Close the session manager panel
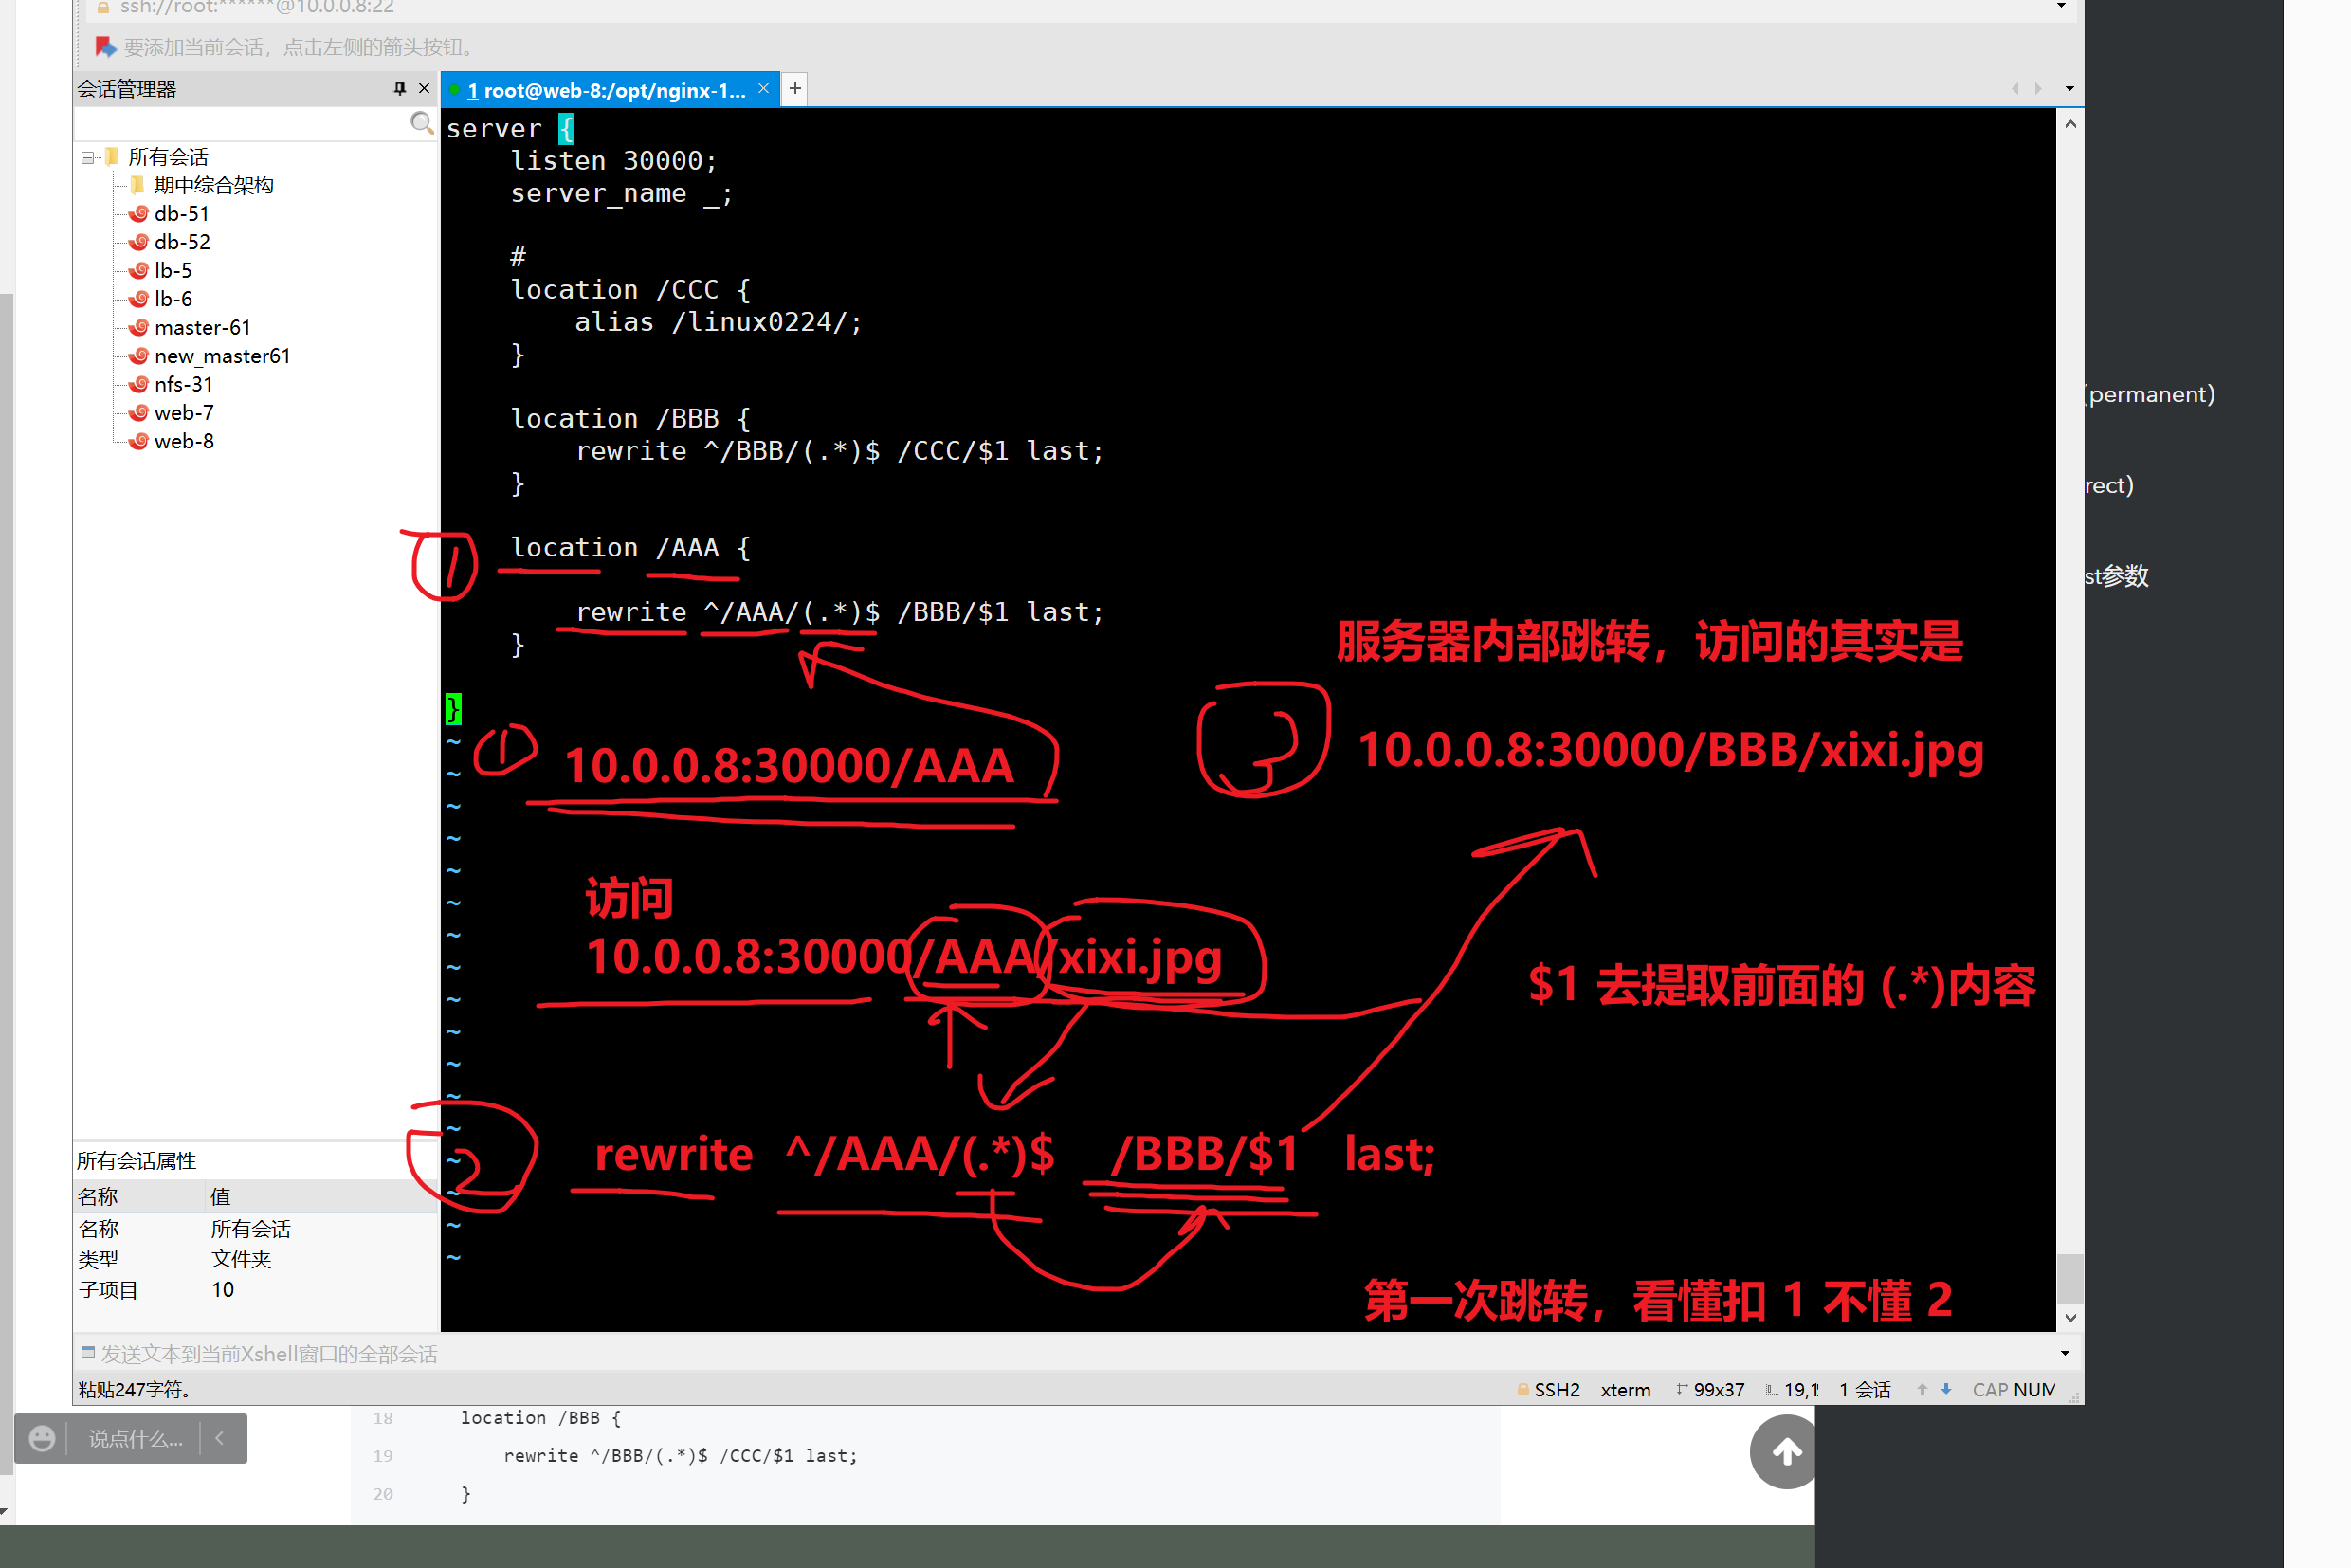This screenshot has width=2351, height=1568. click(424, 88)
